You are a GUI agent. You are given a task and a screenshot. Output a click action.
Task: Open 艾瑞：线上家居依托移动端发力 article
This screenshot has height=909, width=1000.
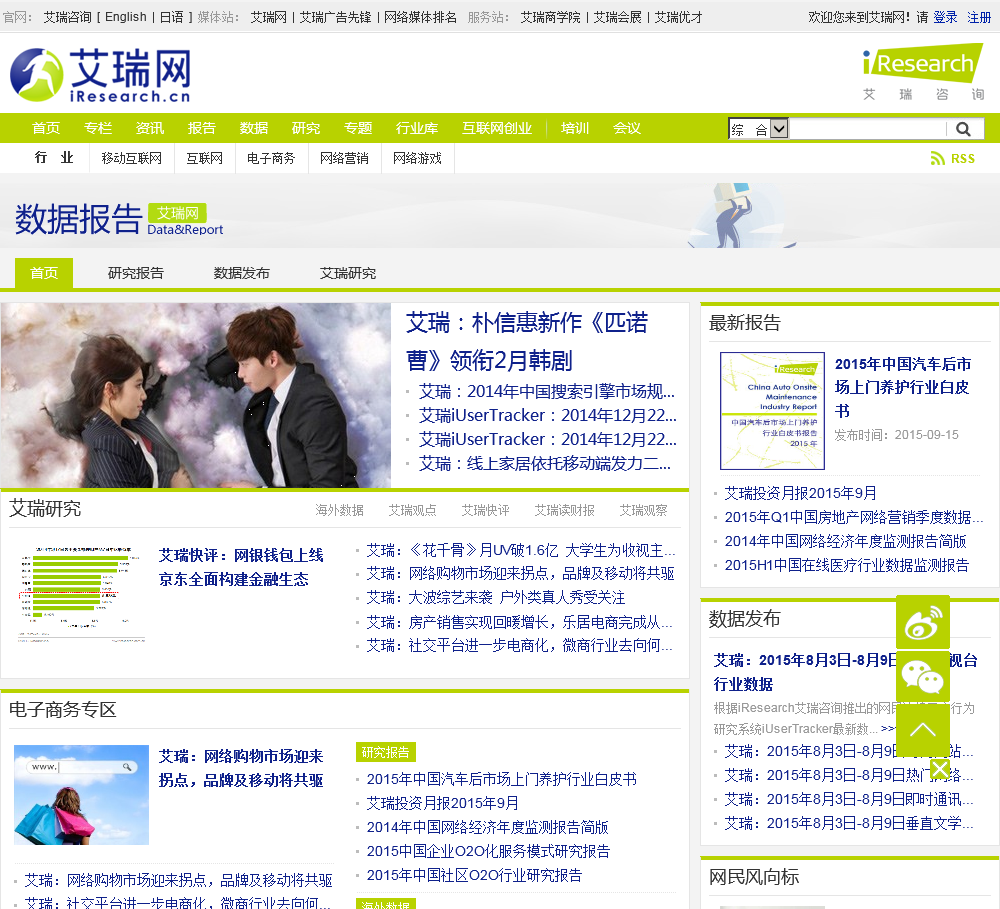tap(545, 464)
